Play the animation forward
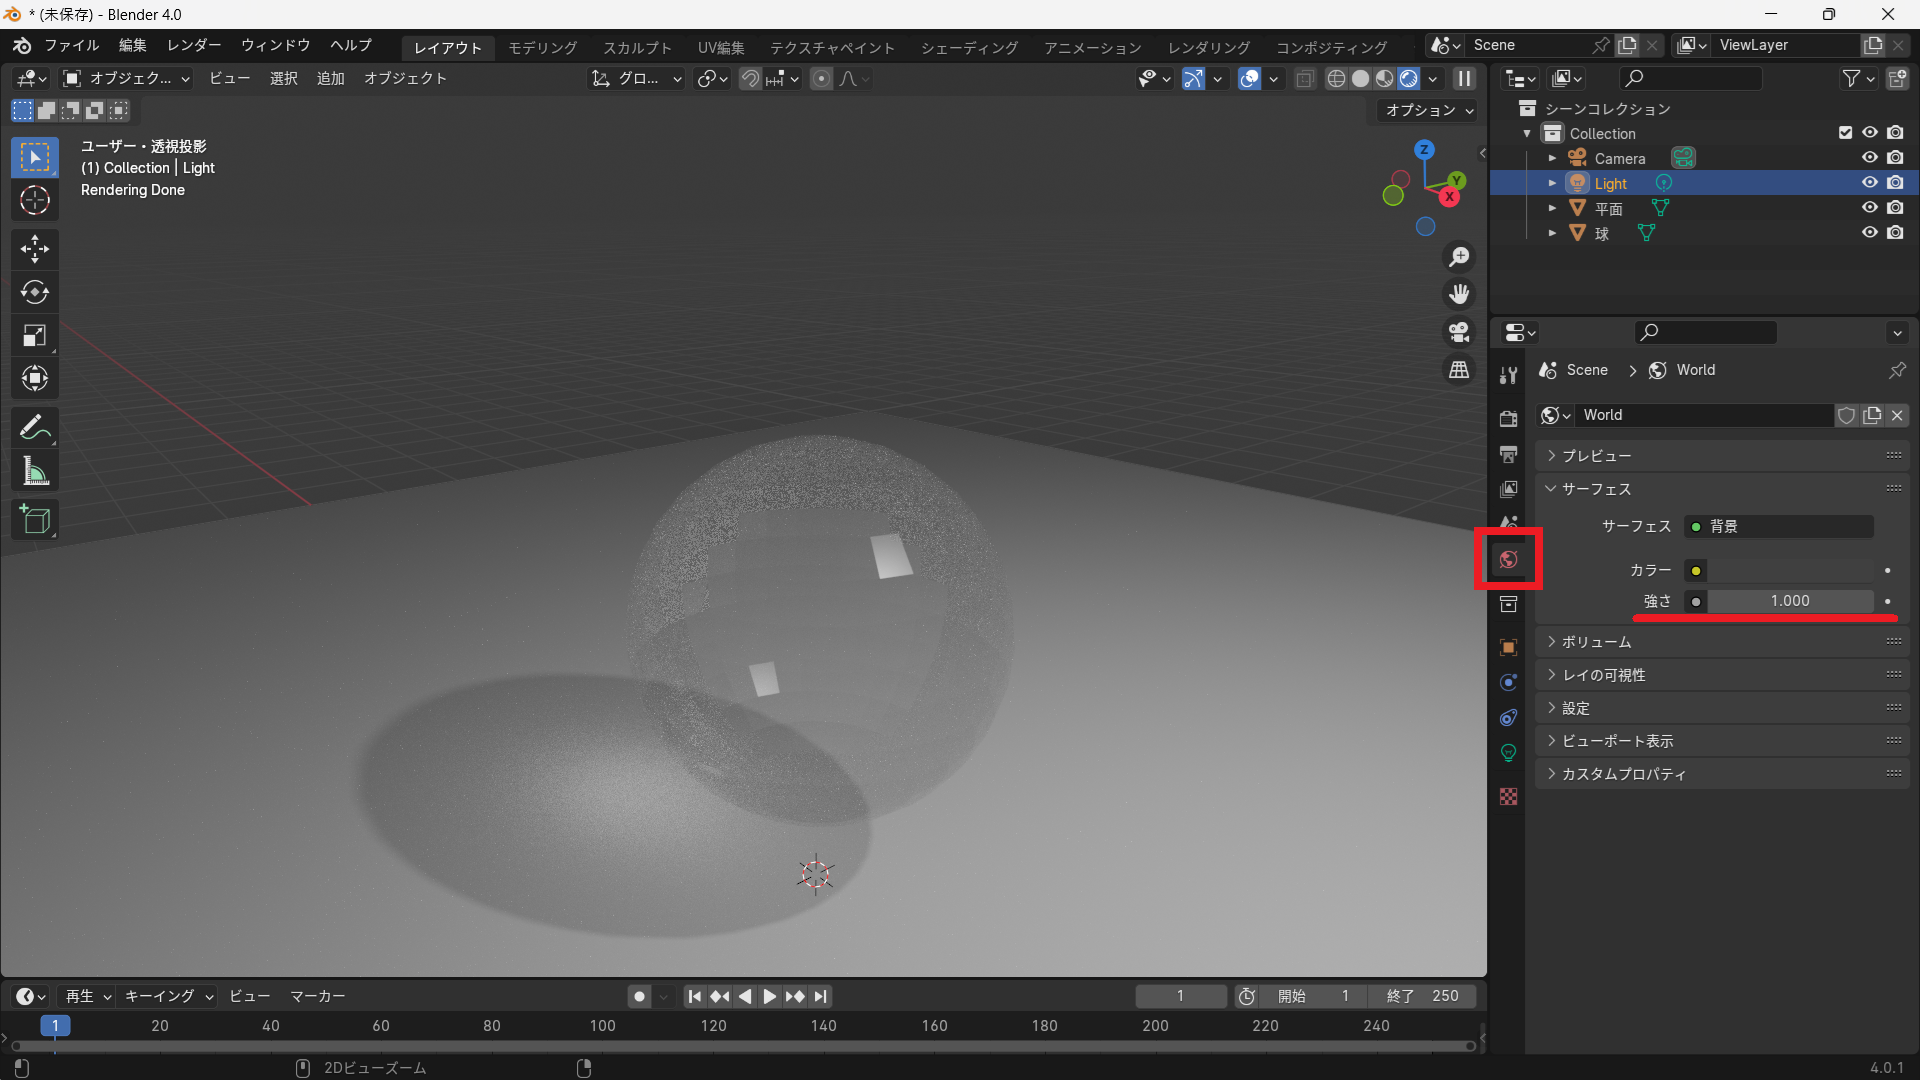The height and width of the screenshot is (1080, 1920). [769, 997]
